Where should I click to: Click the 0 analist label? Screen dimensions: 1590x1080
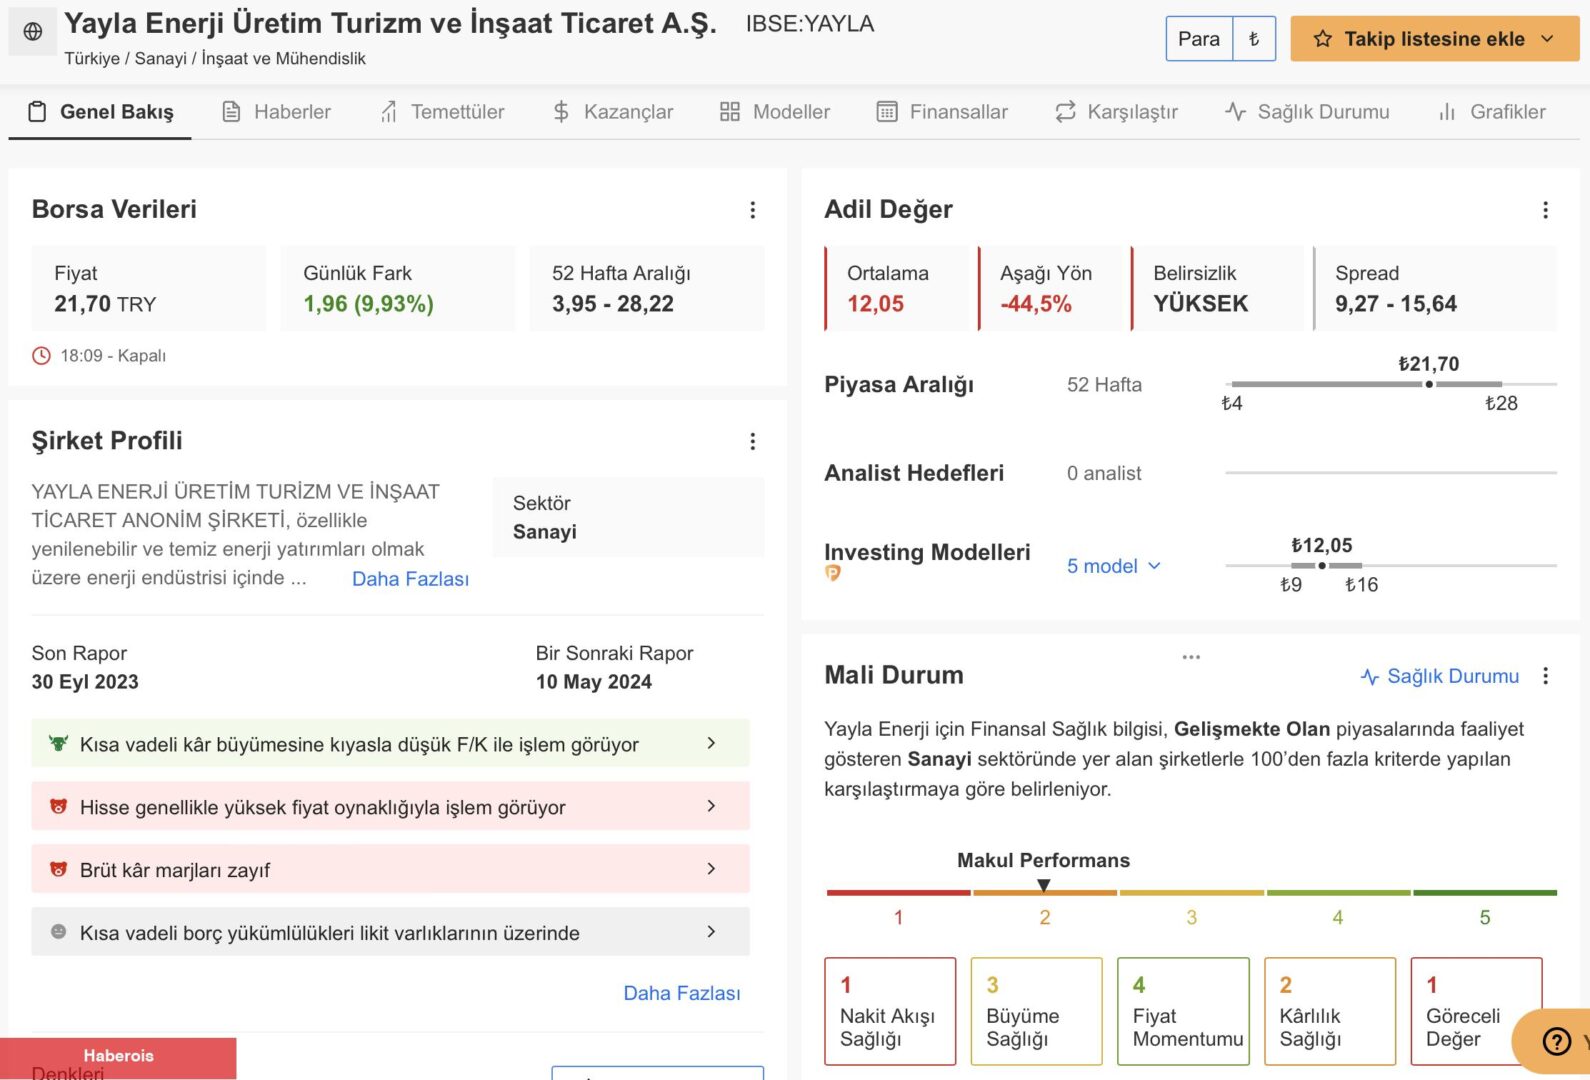1104,473
